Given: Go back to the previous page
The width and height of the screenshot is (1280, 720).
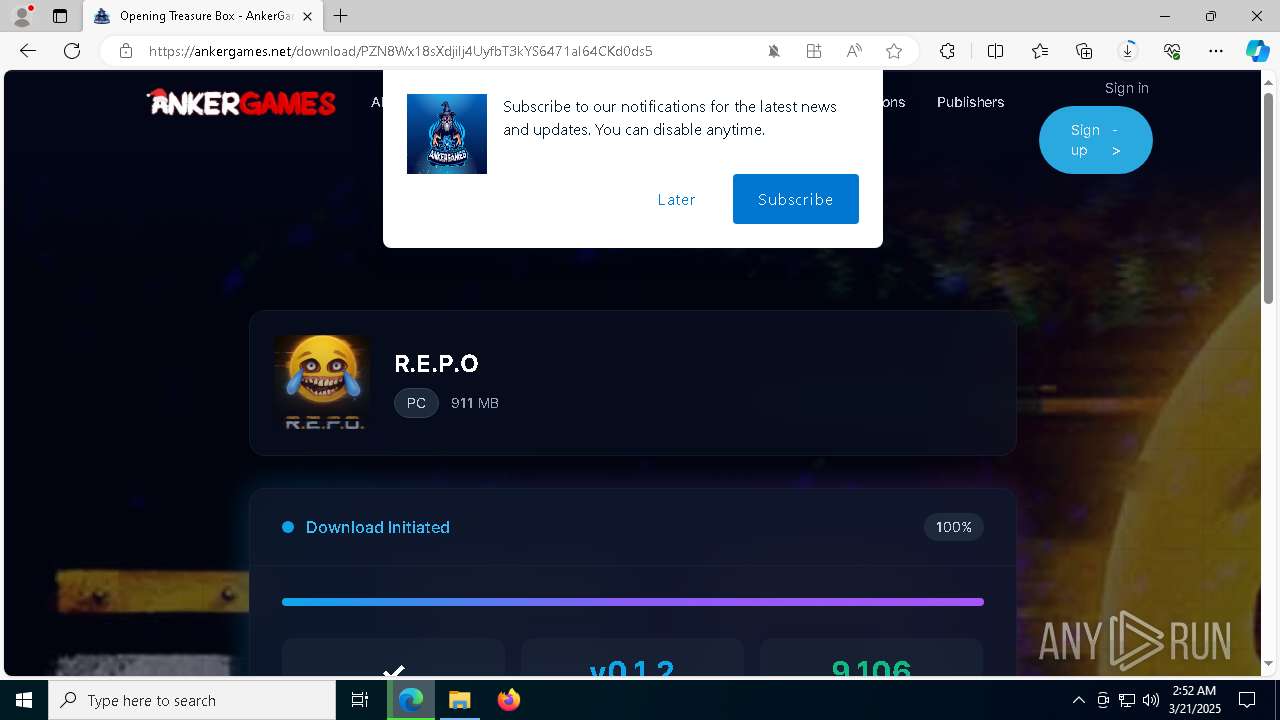Looking at the screenshot, I should coord(28,51).
